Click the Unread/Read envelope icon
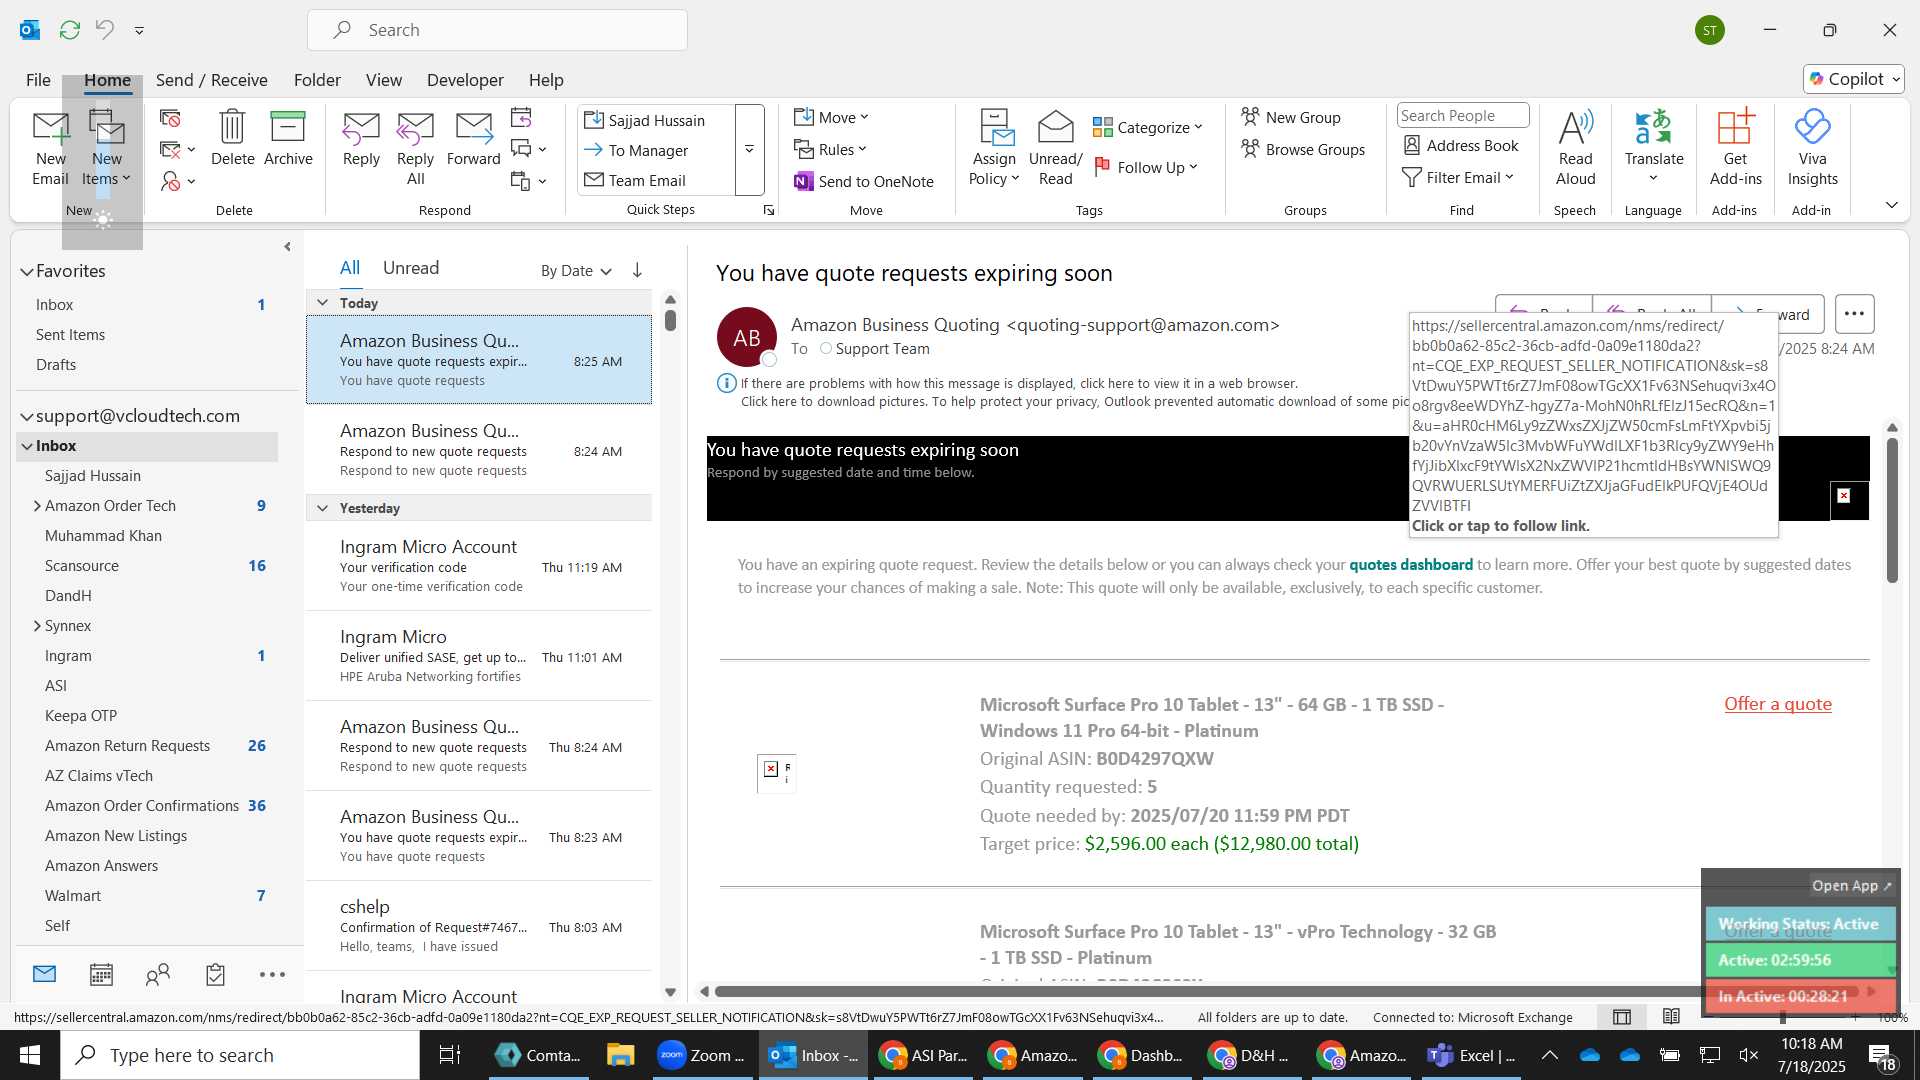Screen dimensions: 1920x1080 [1055, 147]
